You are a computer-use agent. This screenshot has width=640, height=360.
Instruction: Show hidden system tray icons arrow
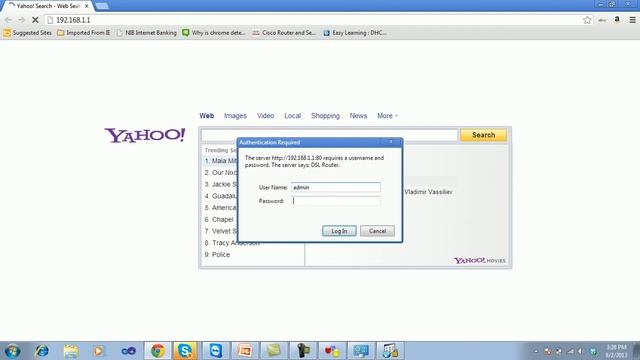point(536,351)
